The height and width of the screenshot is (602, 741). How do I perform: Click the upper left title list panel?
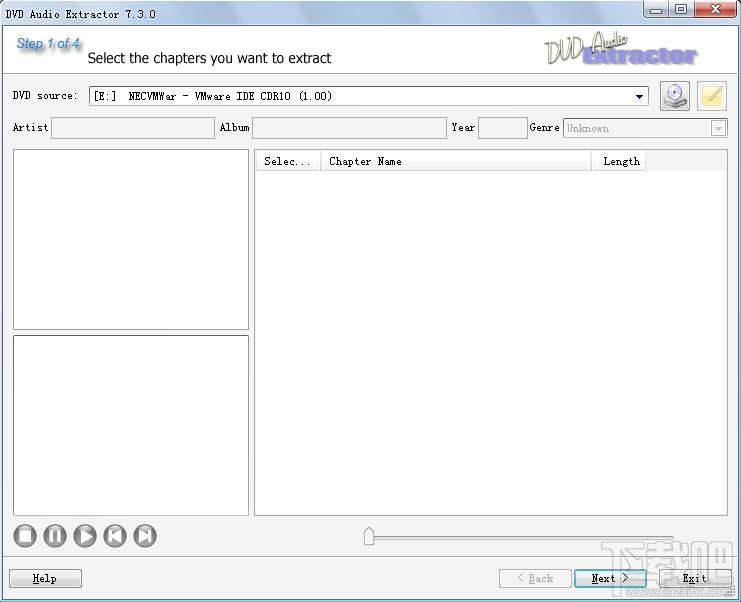pyautogui.click(x=131, y=240)
